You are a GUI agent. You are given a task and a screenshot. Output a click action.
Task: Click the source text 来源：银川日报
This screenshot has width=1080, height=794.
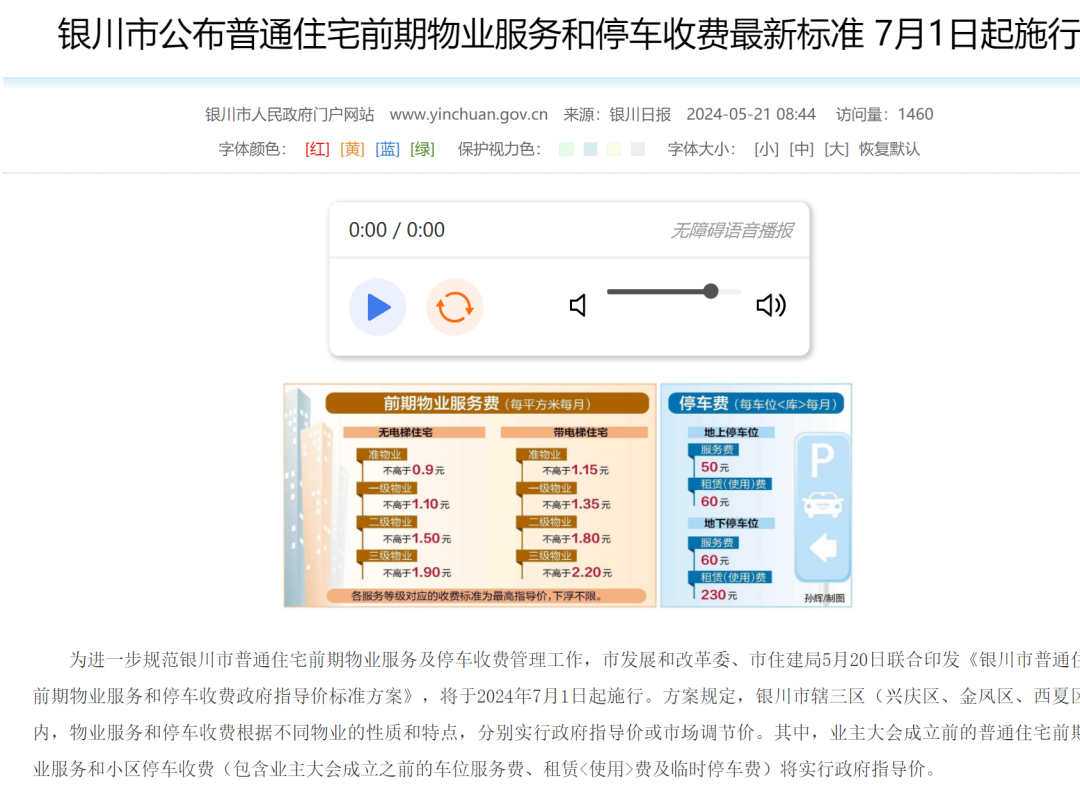click(617, 114)
